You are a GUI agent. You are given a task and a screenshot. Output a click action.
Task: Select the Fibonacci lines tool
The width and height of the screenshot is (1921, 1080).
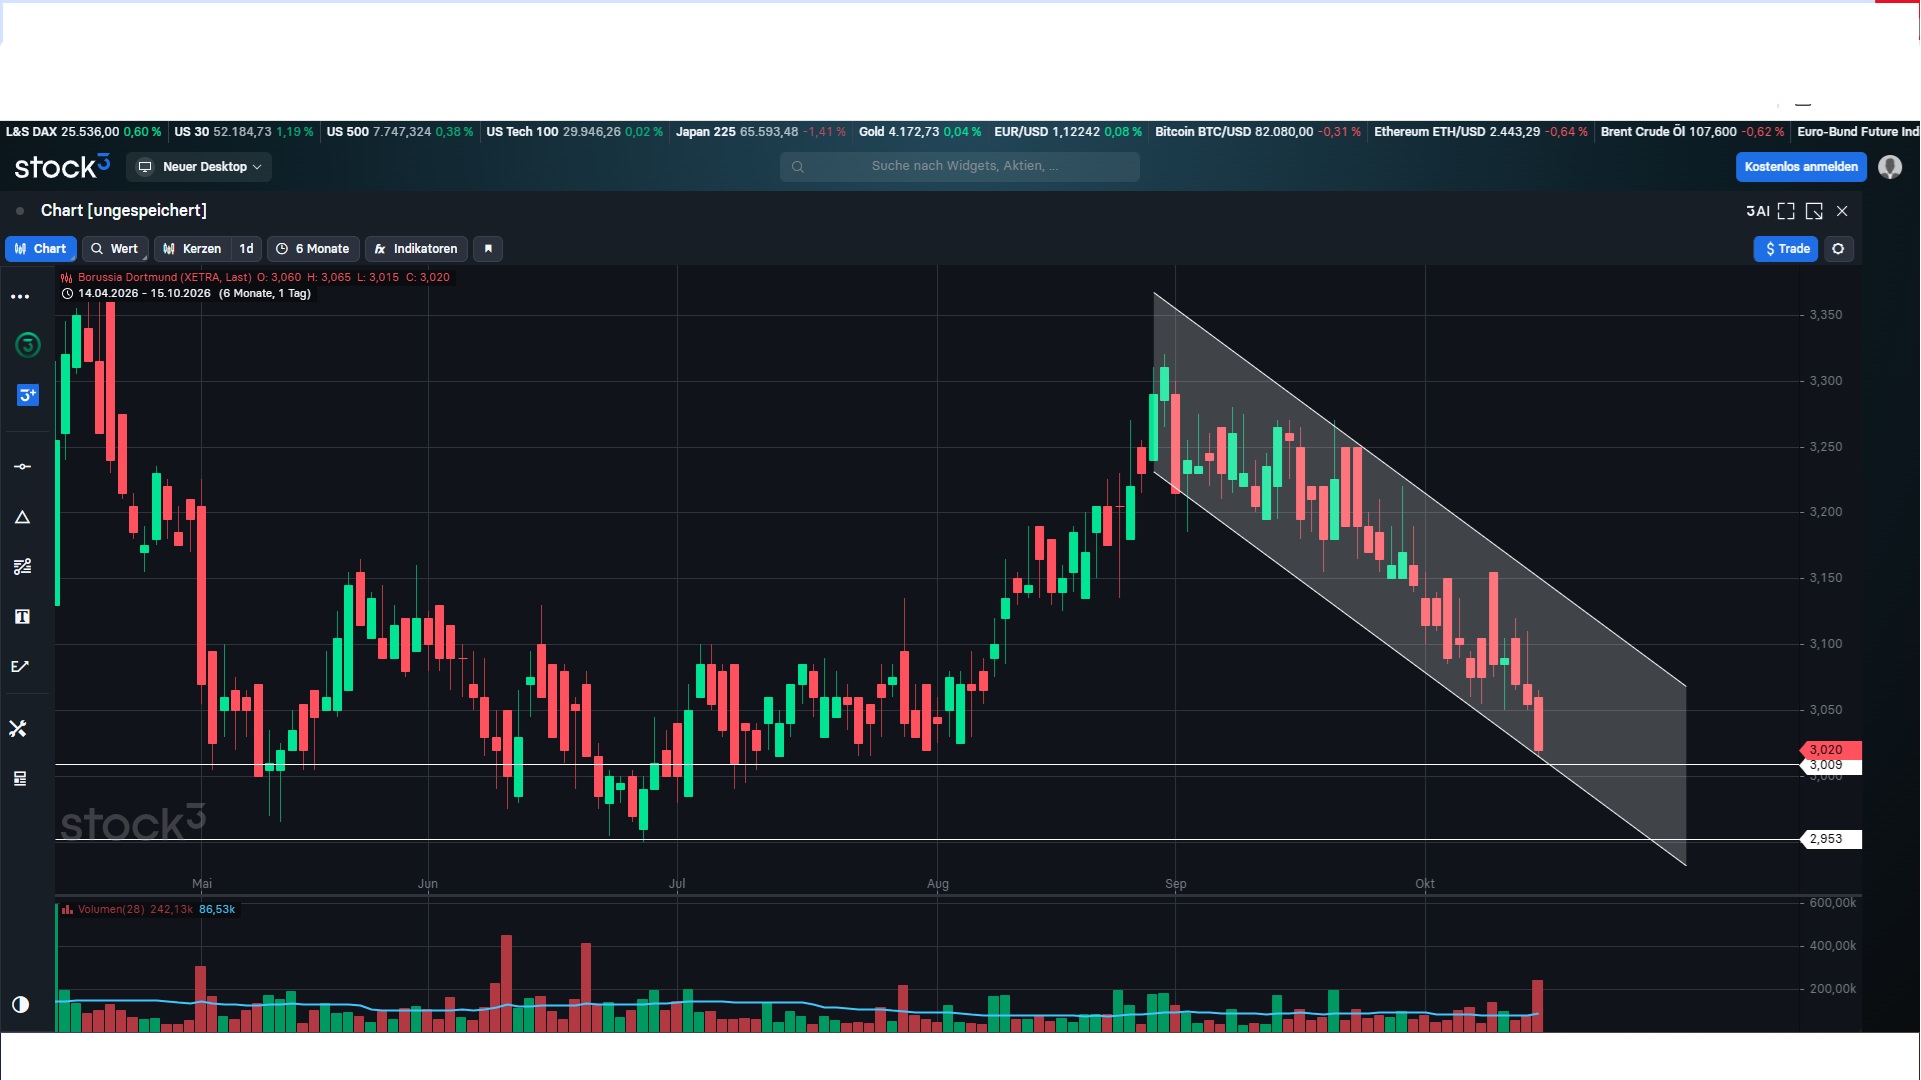[22, 567]
